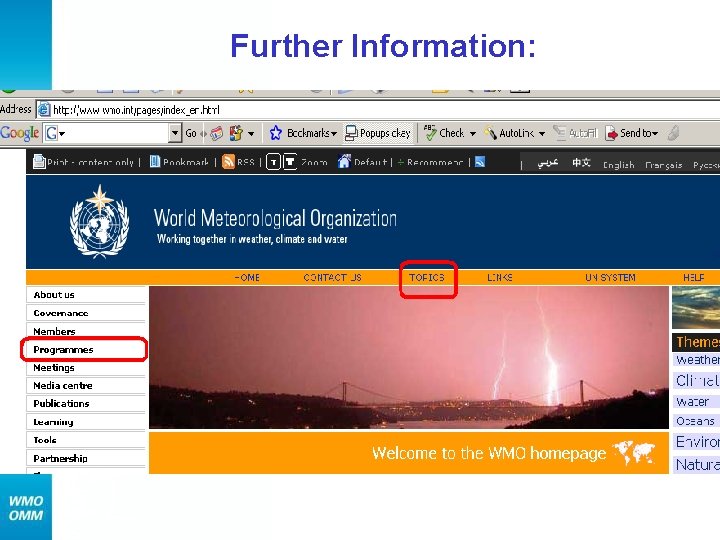Open the HOME navigation tab
The width and height of the screenshot is (720, 540).
click(x=247, y=277)
